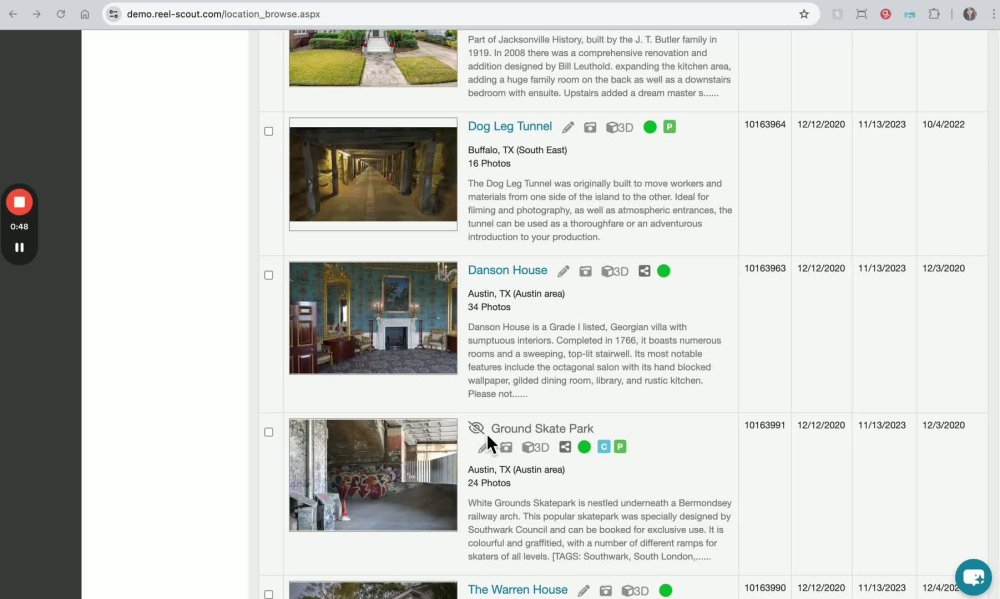Open the Danson House link

click(x=508, y=270)
